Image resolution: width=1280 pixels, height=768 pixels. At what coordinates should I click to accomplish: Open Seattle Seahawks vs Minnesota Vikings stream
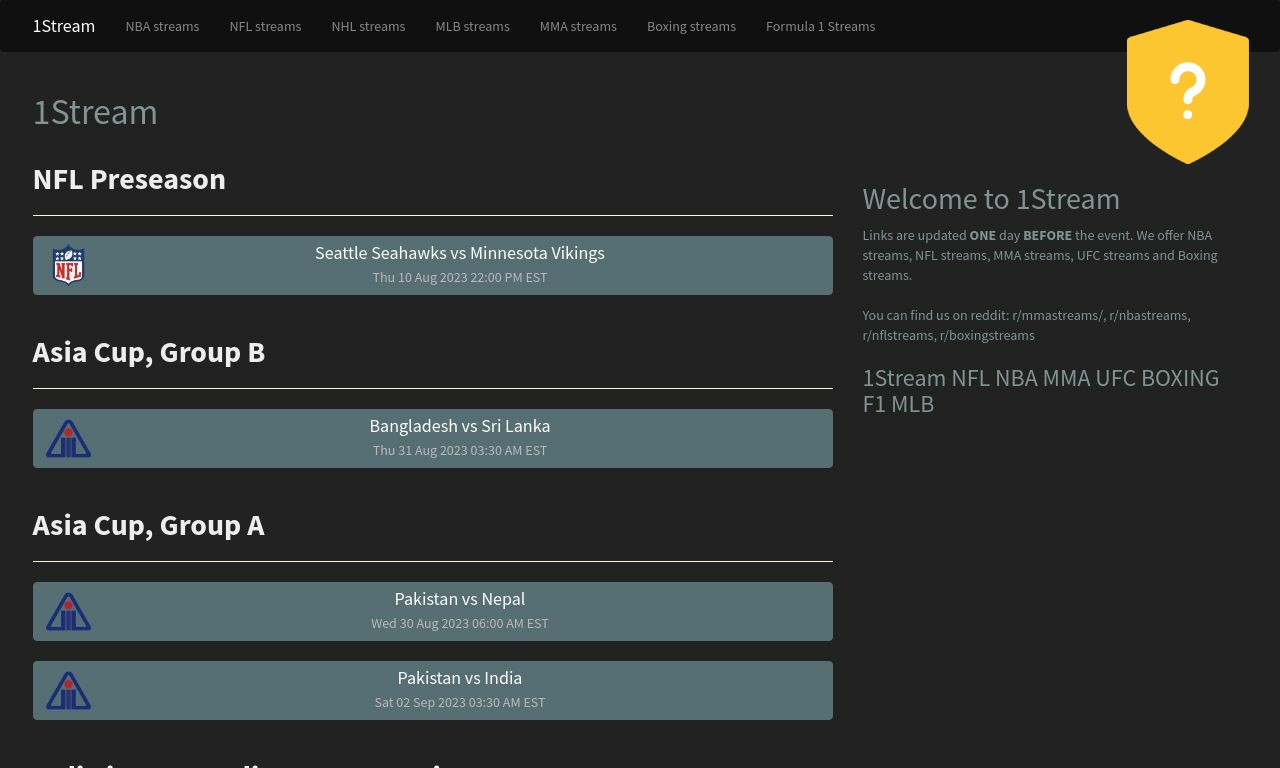(433, 265)
